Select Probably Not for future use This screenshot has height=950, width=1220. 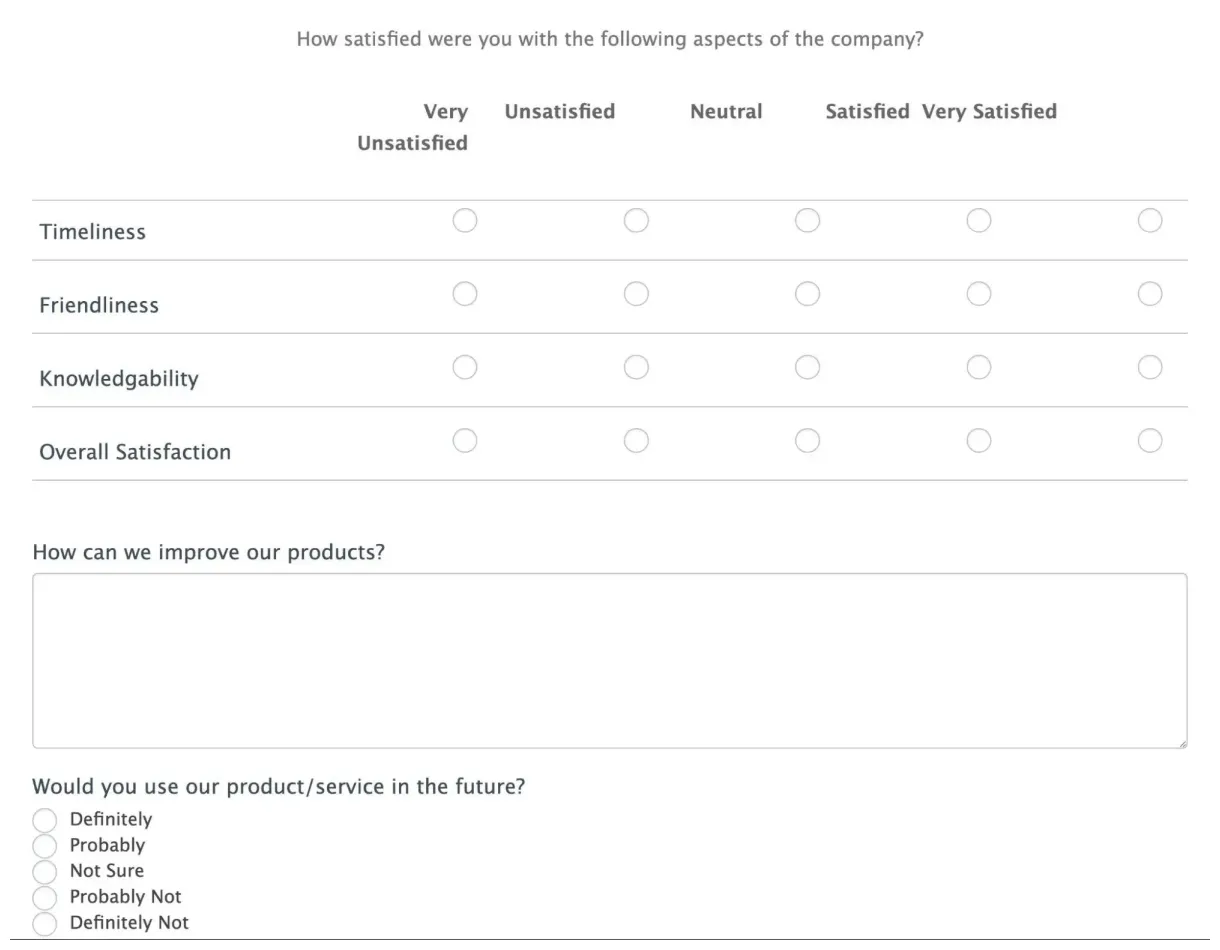[x=45, y=898]
